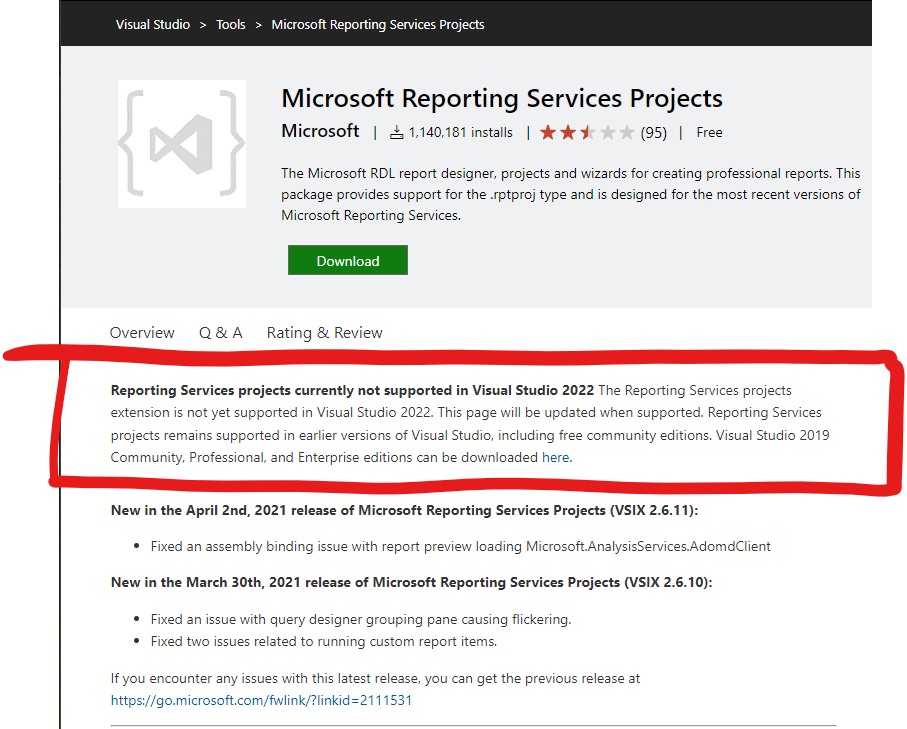Image resolution: width=907 pixels, height=729 pixels.
Task: Click the custom report items fix bullet
Action: pyautogui.click(x=324, y=642)
